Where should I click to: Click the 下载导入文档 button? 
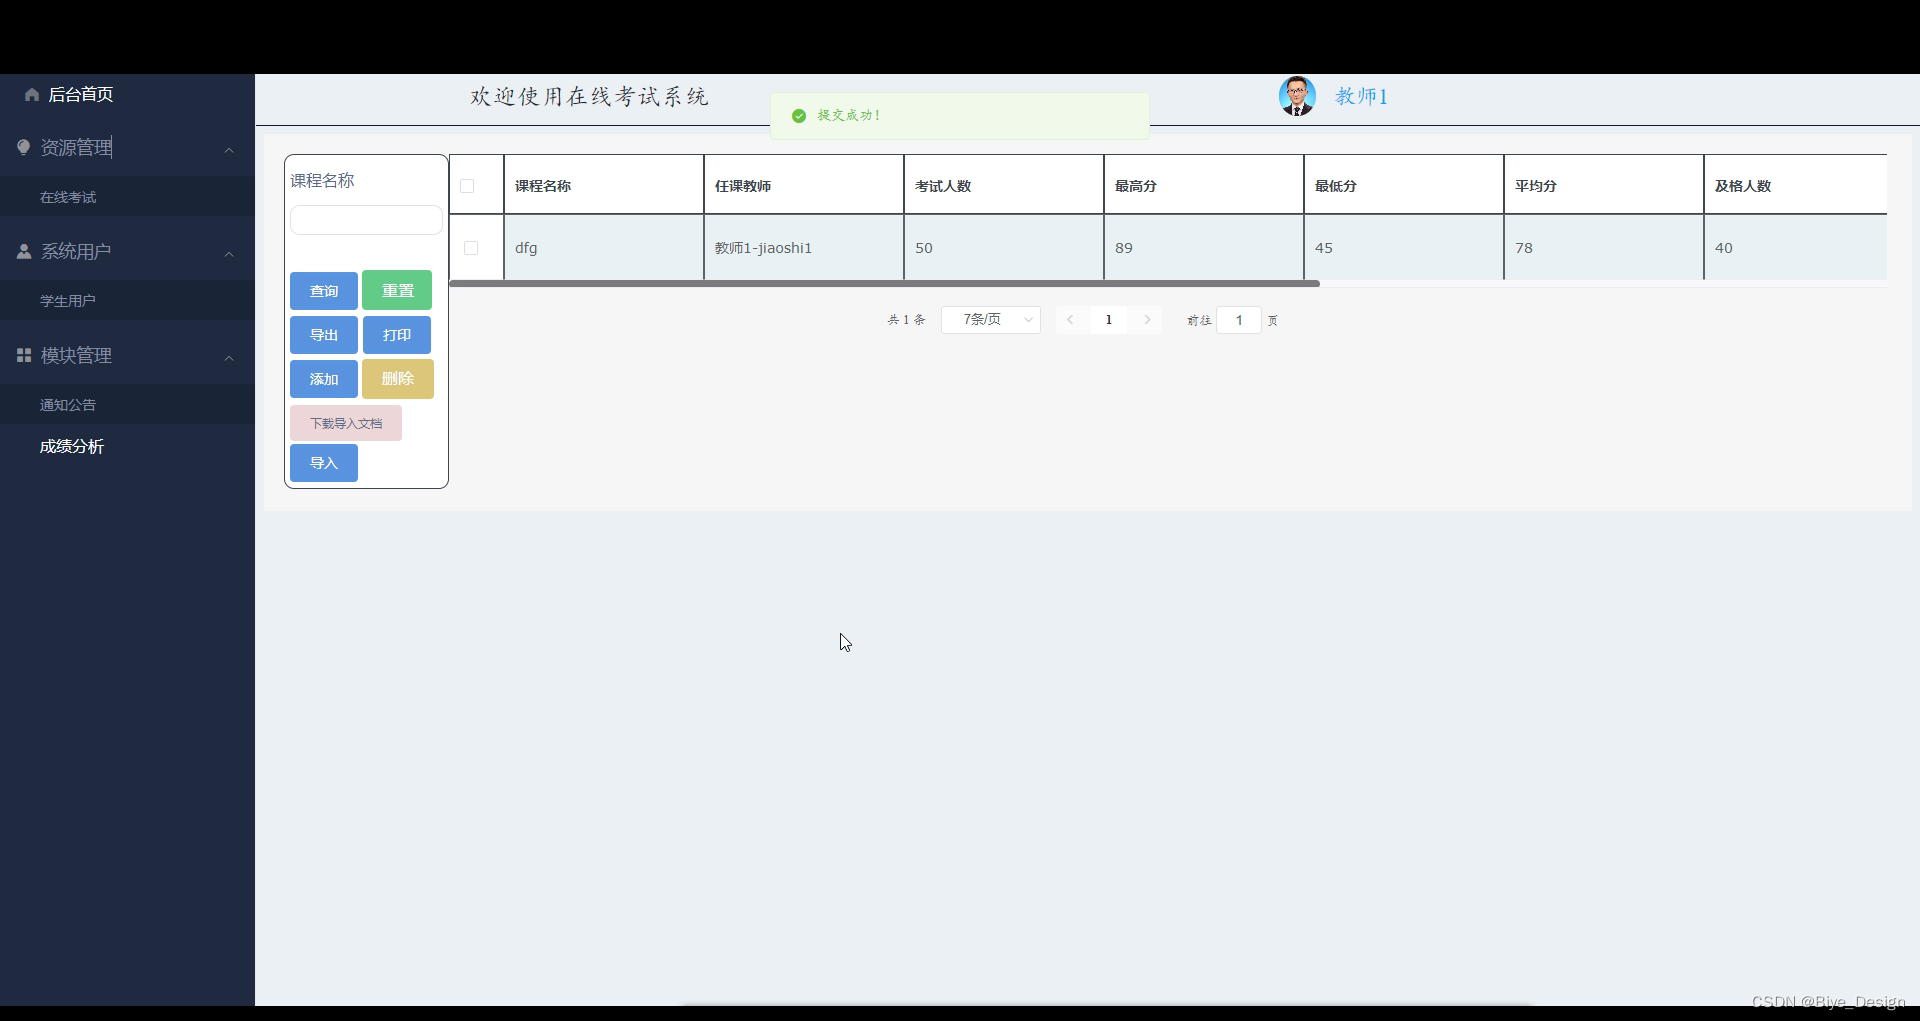coord(346,423)
